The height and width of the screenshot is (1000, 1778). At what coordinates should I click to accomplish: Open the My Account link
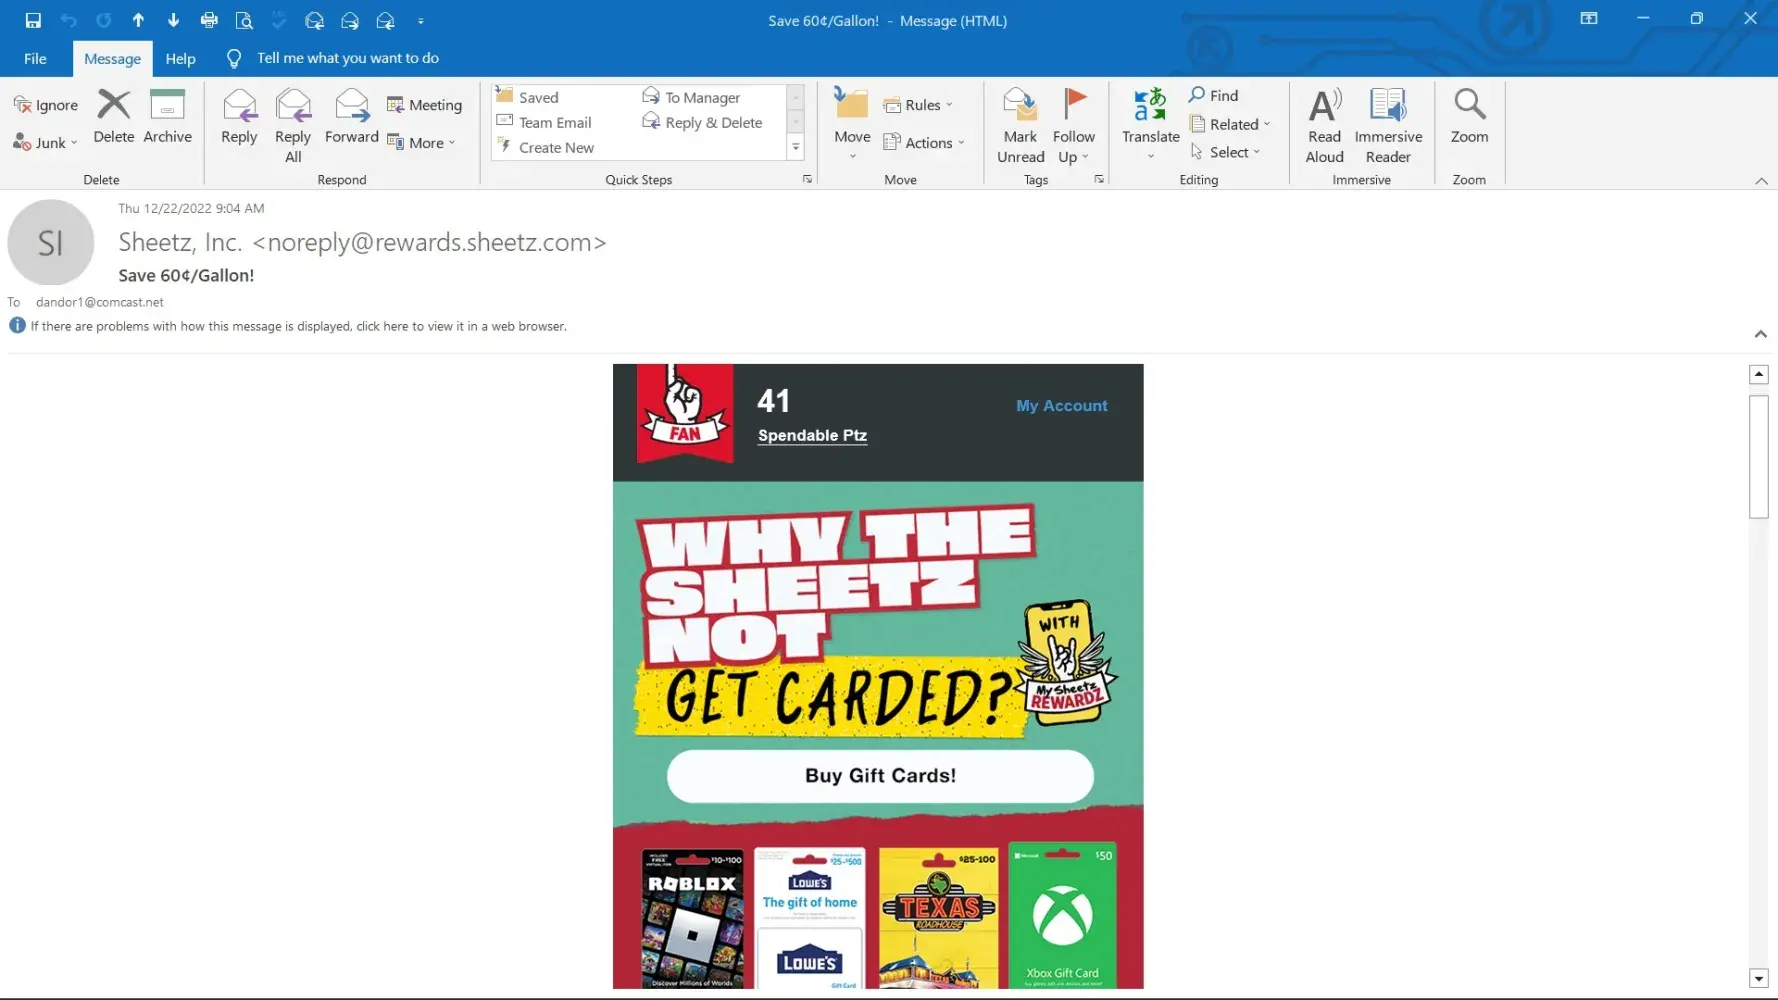tap(1061, 406)
